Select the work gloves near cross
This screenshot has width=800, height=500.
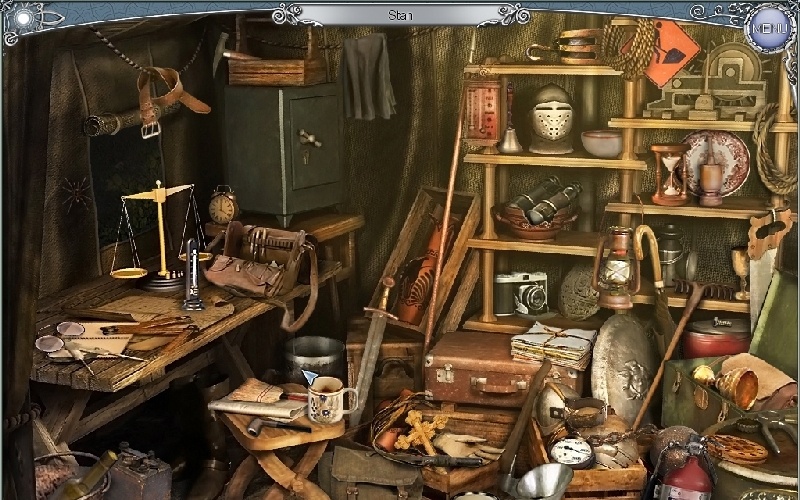pyautogui.click(x=468, y=445)
